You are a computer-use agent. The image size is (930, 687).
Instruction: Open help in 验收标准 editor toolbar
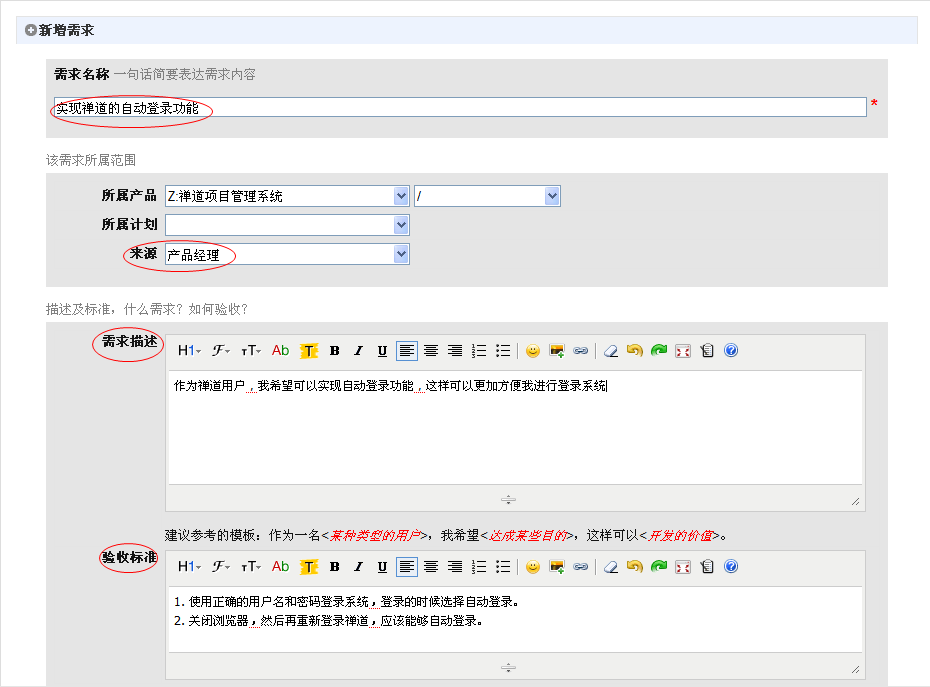click(731, 567)
